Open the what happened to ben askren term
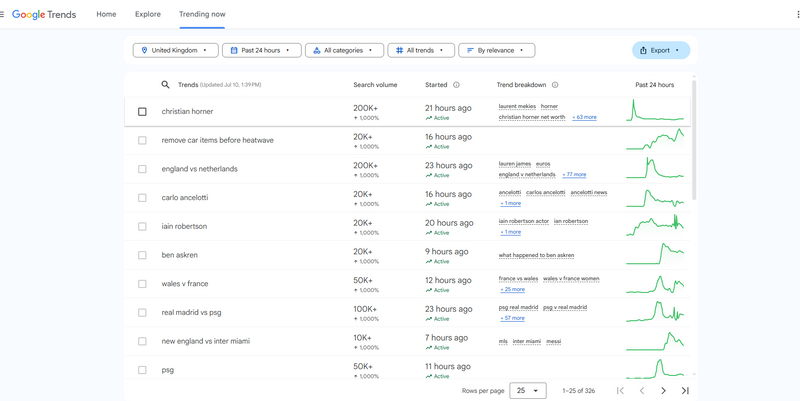Viewport: 800px width, 401px height. coord(537,255)
